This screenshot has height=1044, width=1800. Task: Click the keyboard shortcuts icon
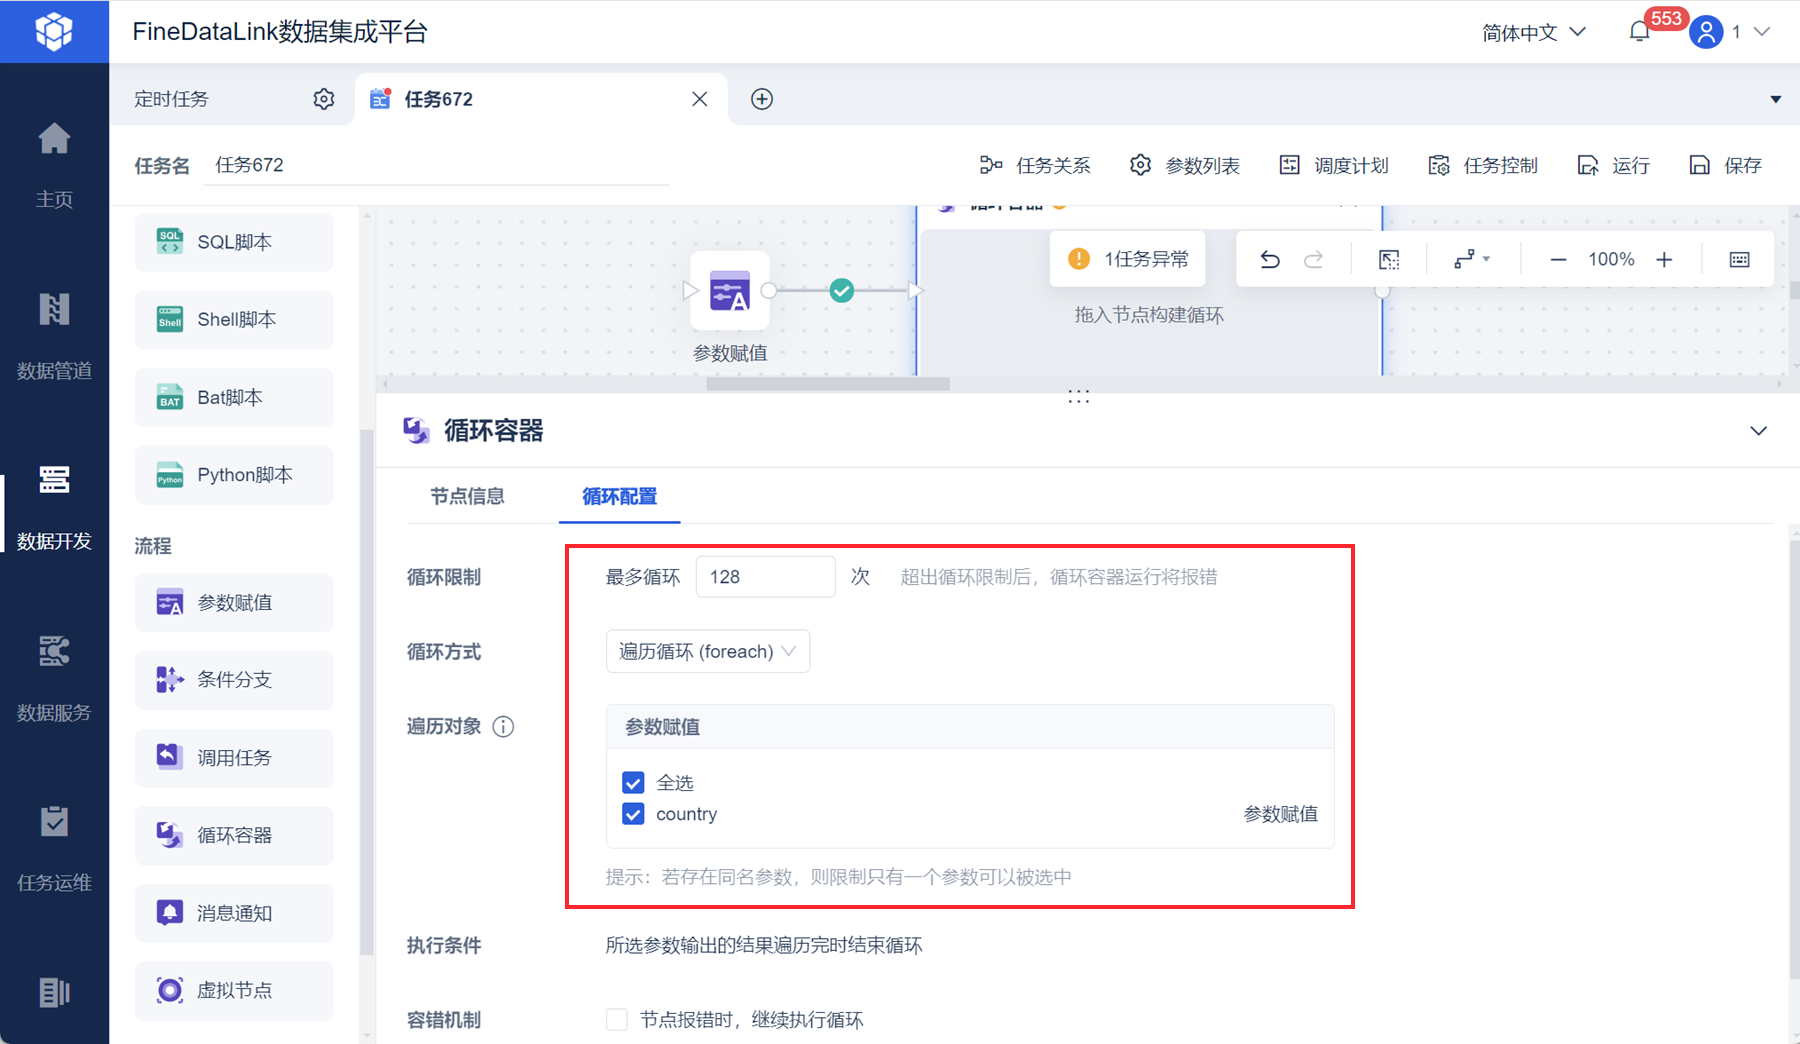tap(1740, 259)
